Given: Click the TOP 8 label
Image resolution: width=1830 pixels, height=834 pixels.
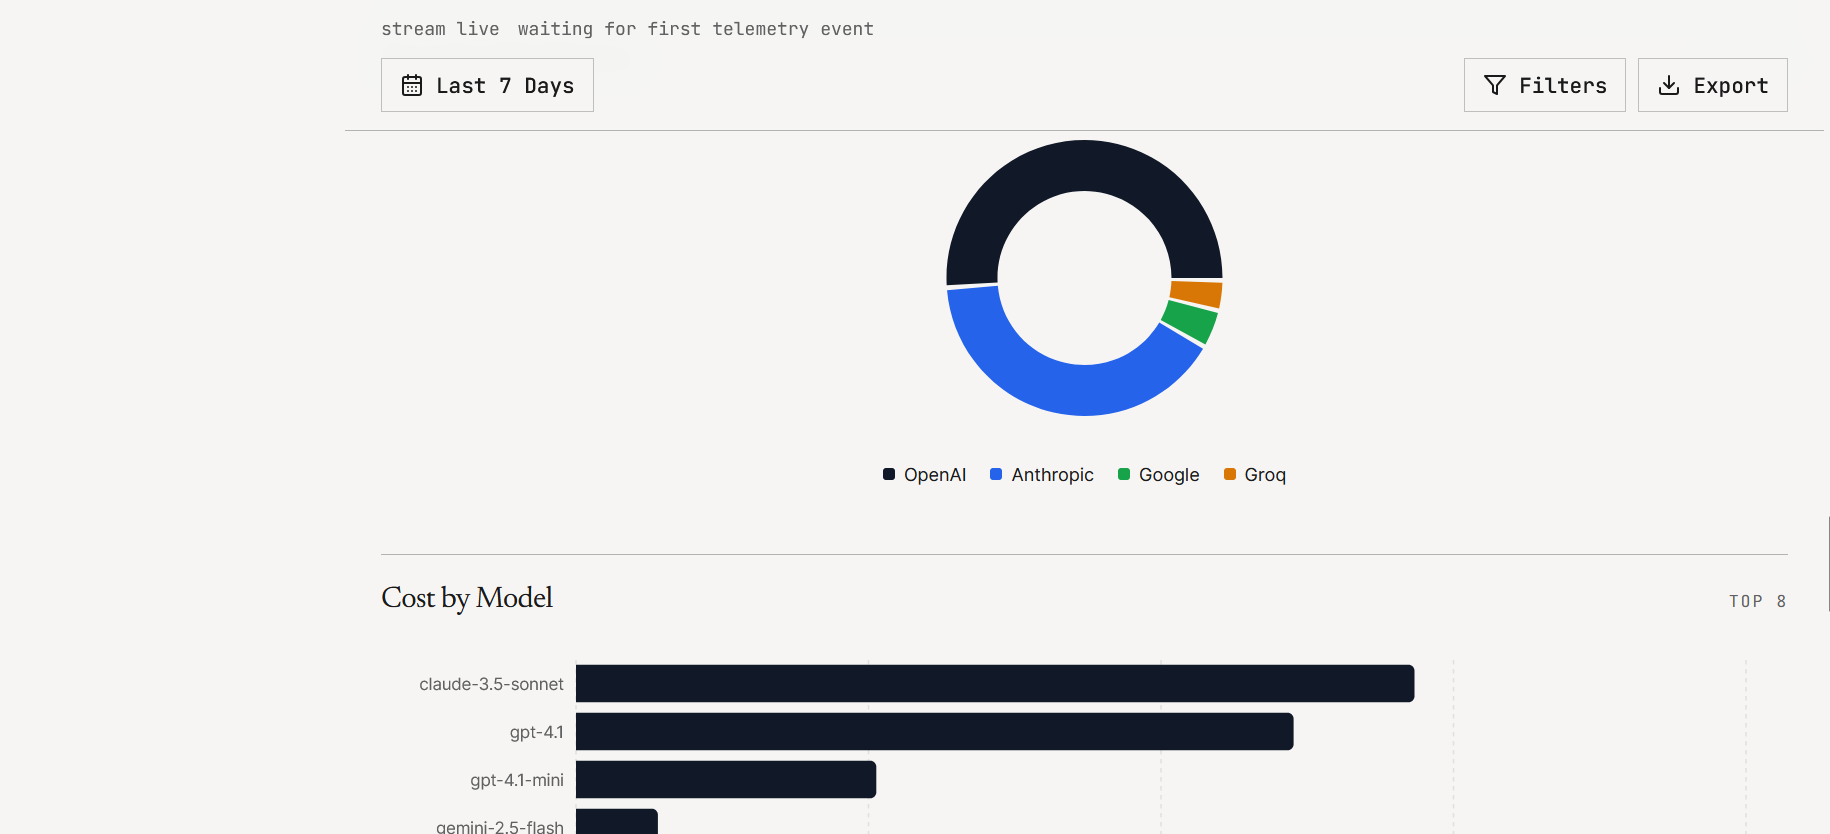Looking at the screenshot, I should tap(1758, 601).
